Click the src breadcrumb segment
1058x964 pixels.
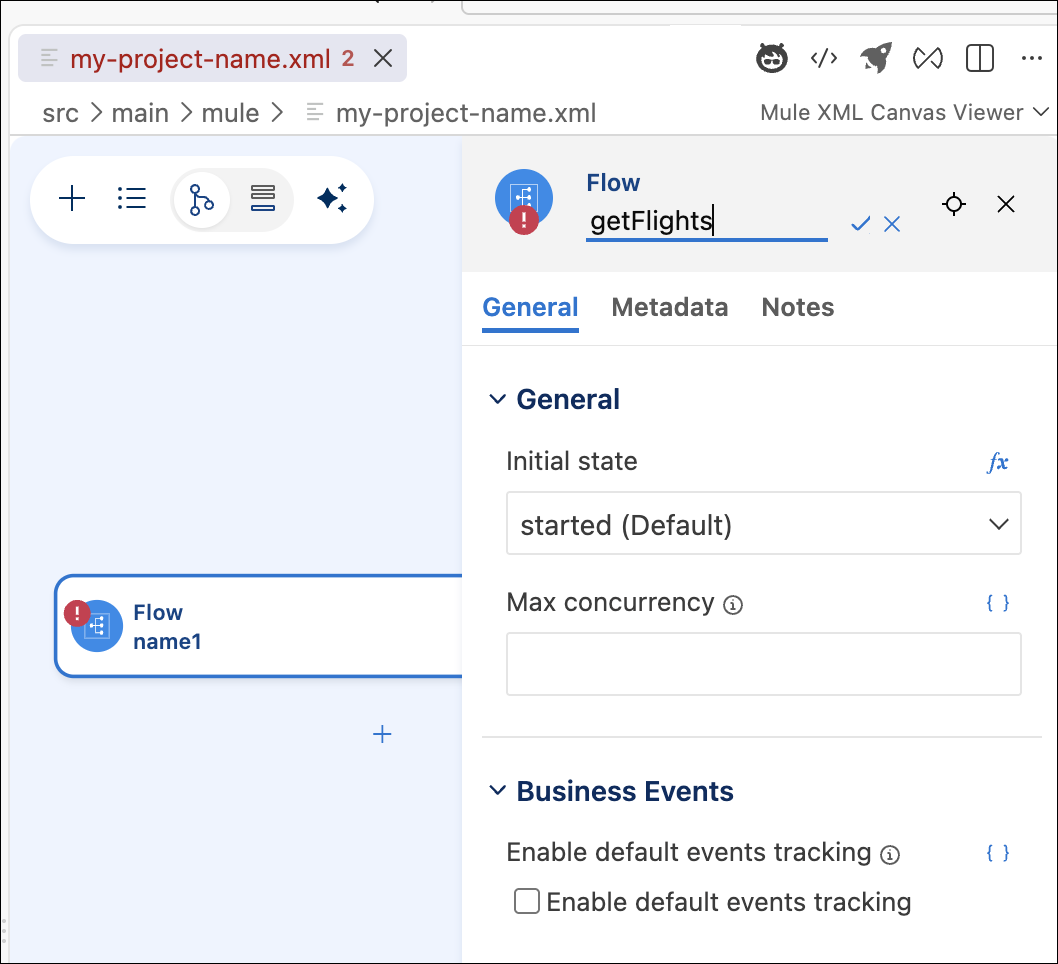click(x=61, y=113)
